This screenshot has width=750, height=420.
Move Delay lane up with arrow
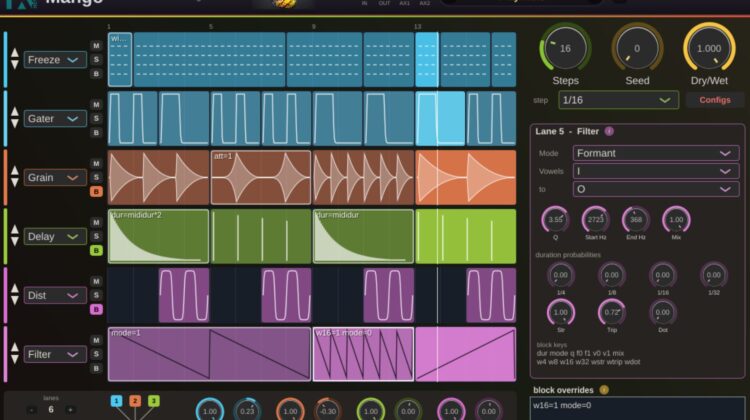[x=15, y=230]
